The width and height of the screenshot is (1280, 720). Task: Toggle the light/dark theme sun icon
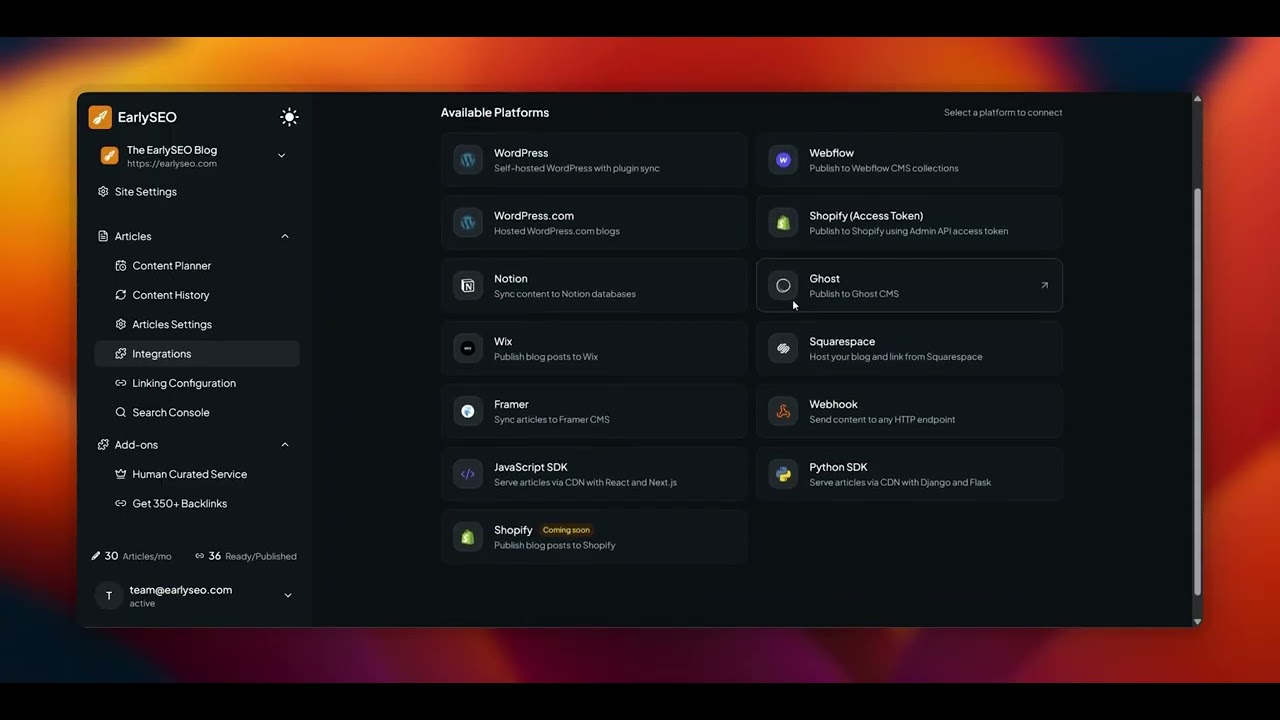click(289, 117)
